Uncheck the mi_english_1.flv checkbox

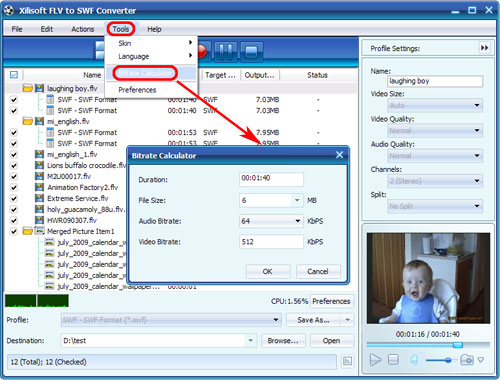(x=14, y=155)
